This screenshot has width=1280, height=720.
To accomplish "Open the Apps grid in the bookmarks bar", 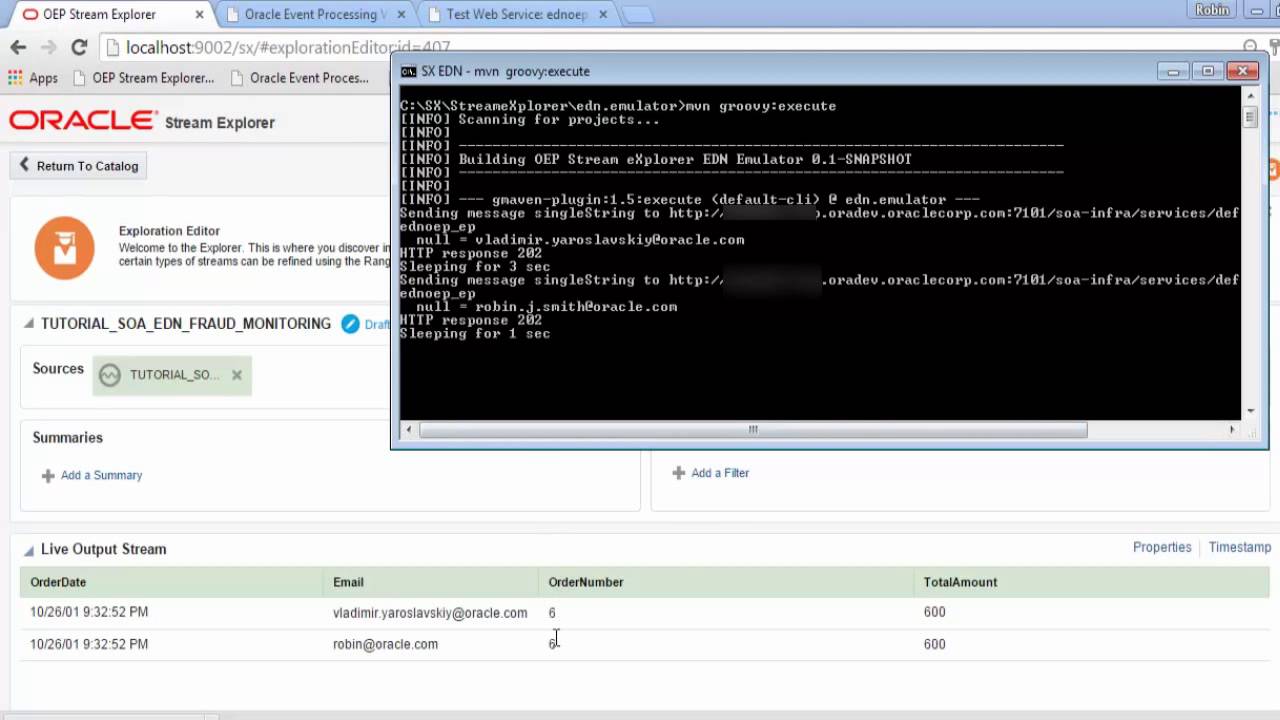I will pos(33,78).
